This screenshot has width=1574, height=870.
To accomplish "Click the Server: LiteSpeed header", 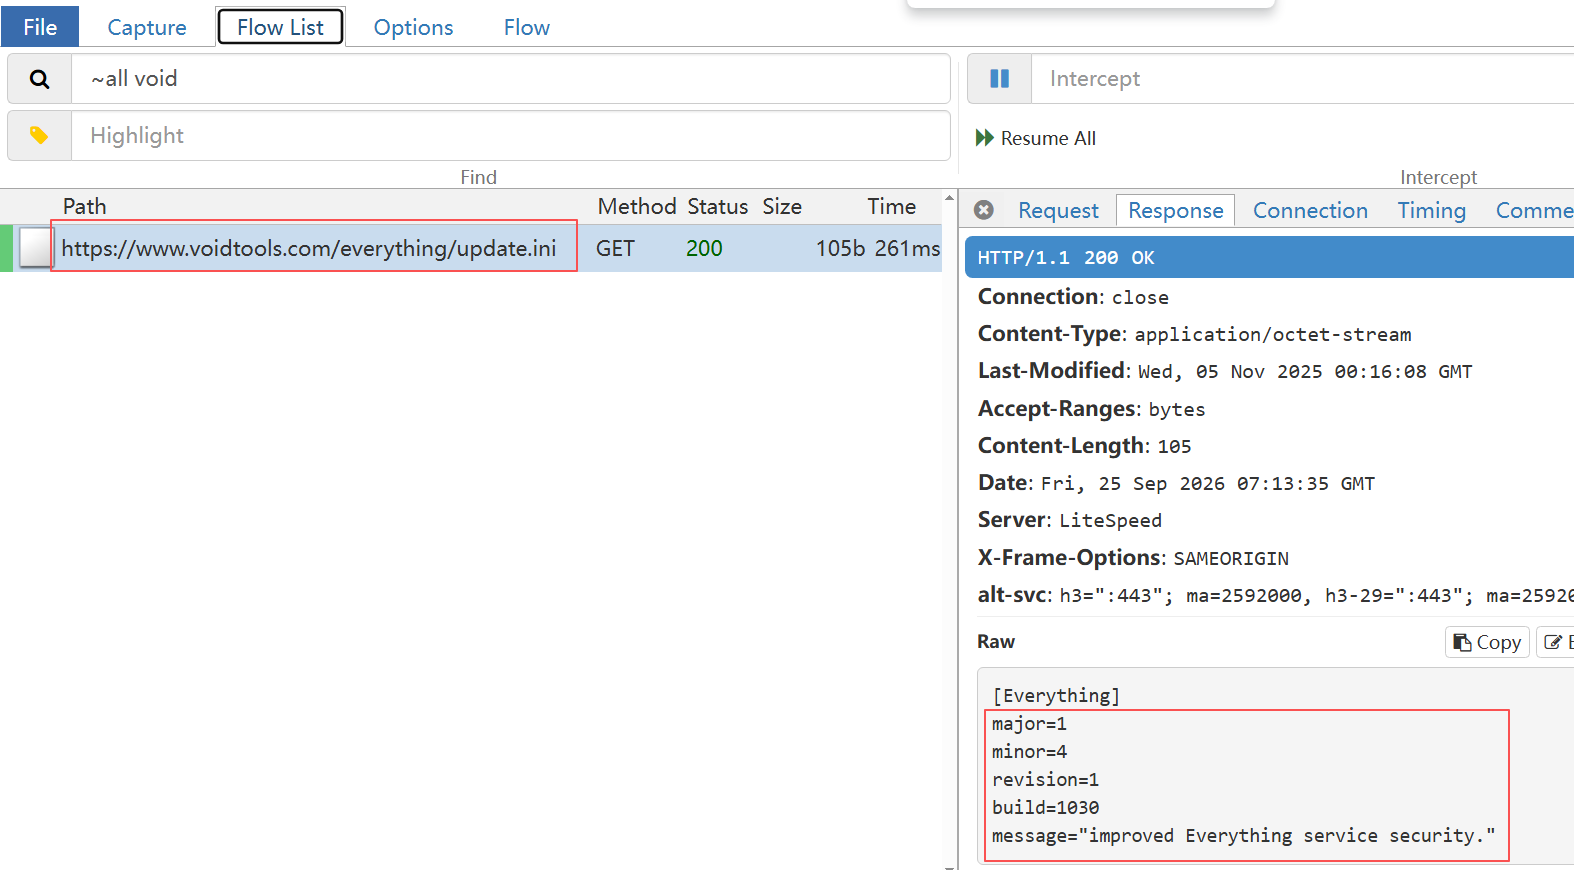I will [x=1069, y=520].
